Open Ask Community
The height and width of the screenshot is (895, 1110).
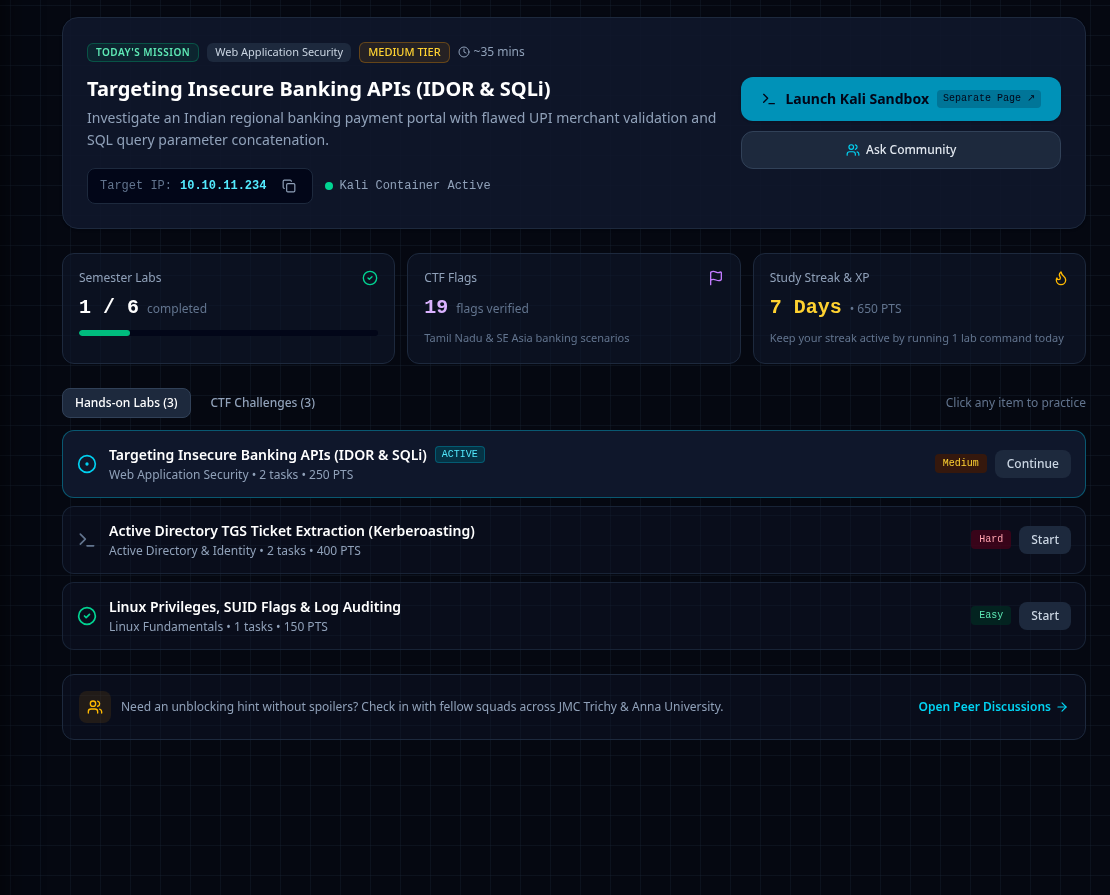pyautogui.click(x=900, y=150)
